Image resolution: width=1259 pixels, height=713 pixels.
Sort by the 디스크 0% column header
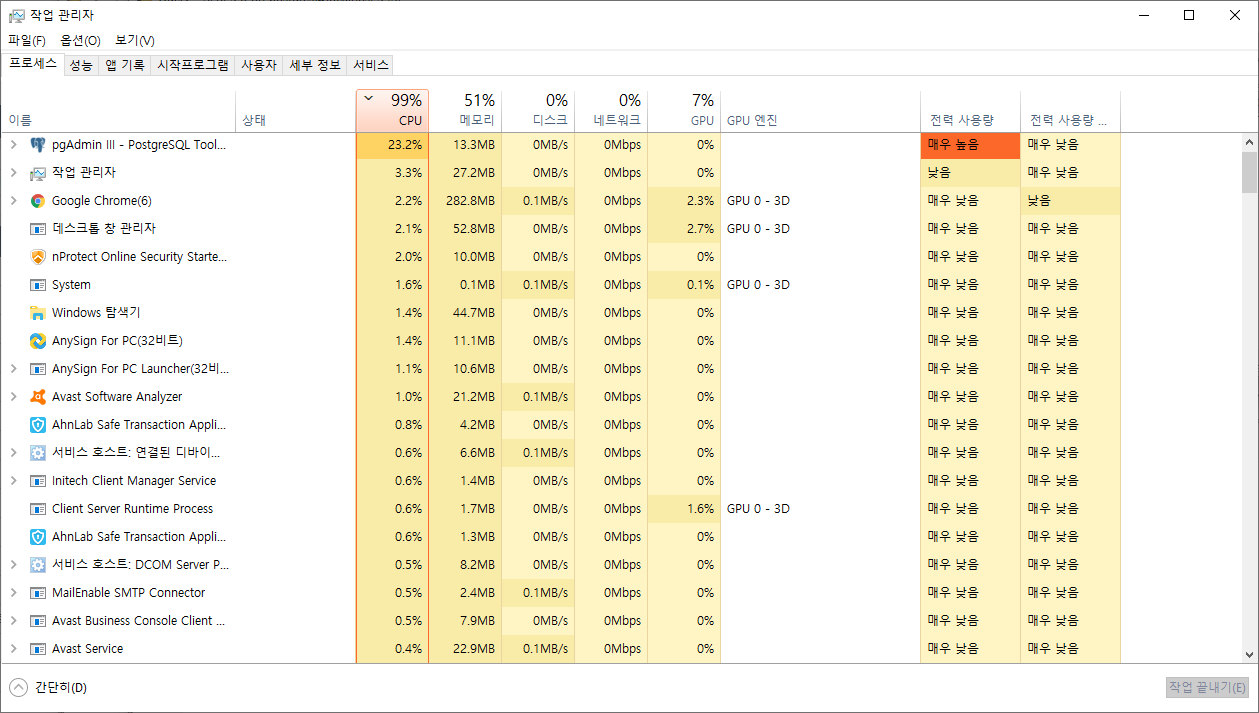click(538, 110)
